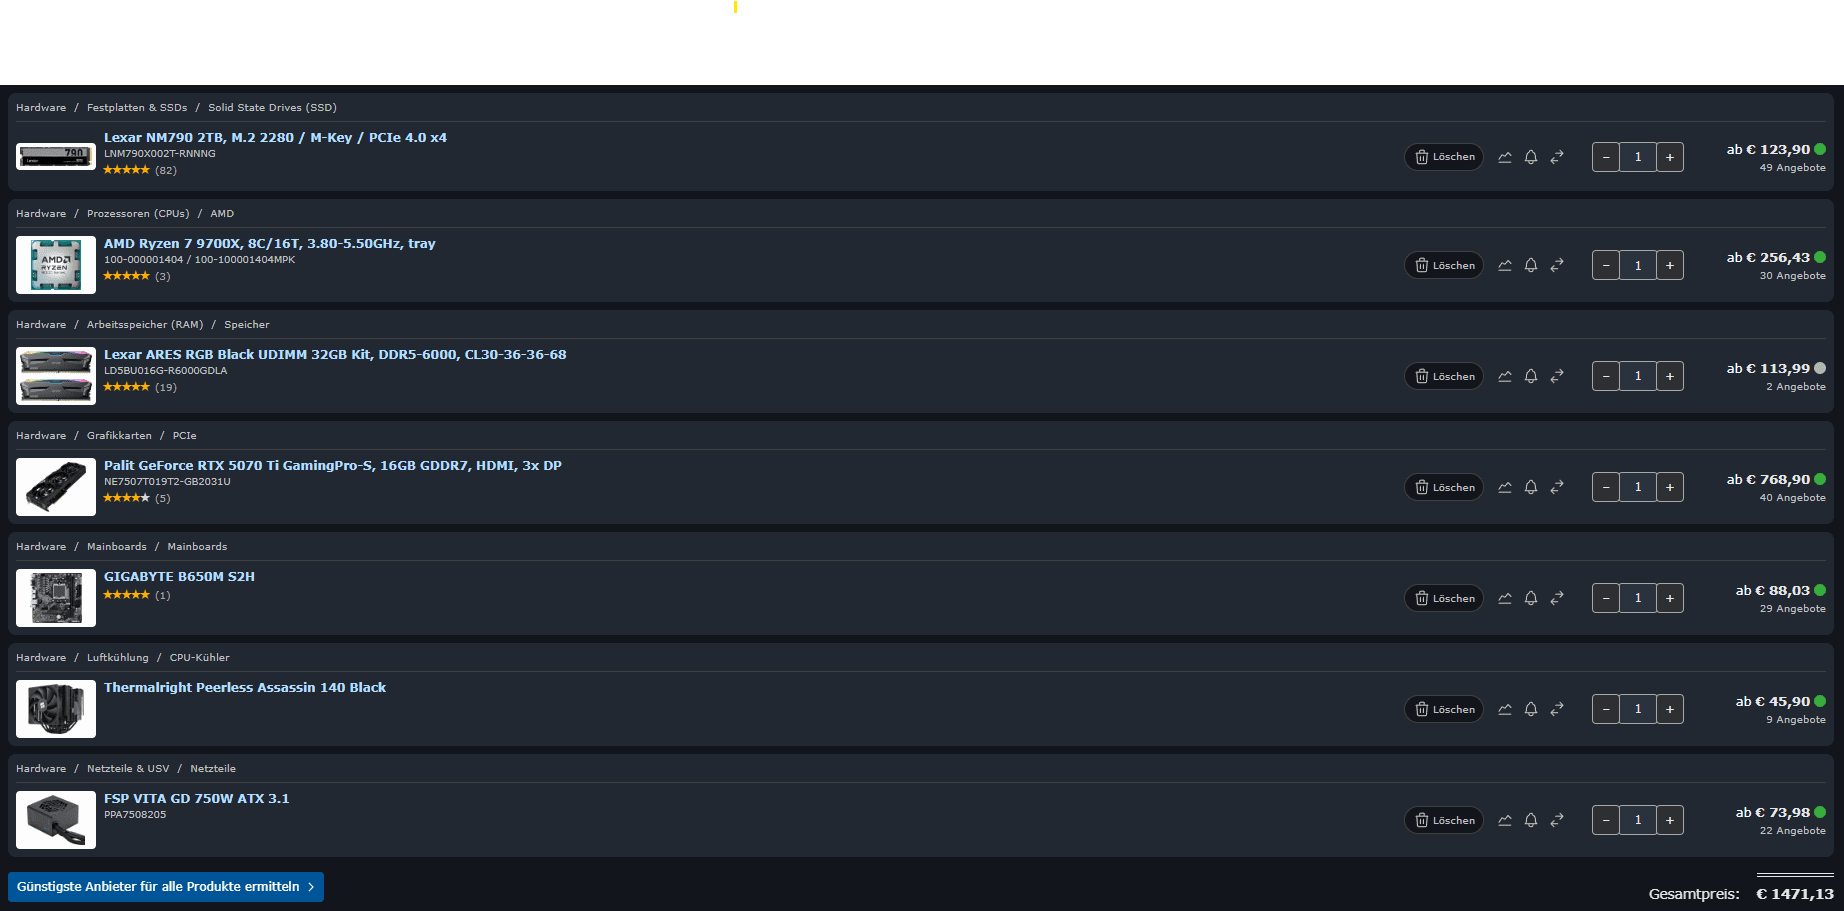Viewport: 1844px width, 911px height.
Task: Open price history chart for Palit RTX 5070 Ti
Action: [x=1505, y=487]
